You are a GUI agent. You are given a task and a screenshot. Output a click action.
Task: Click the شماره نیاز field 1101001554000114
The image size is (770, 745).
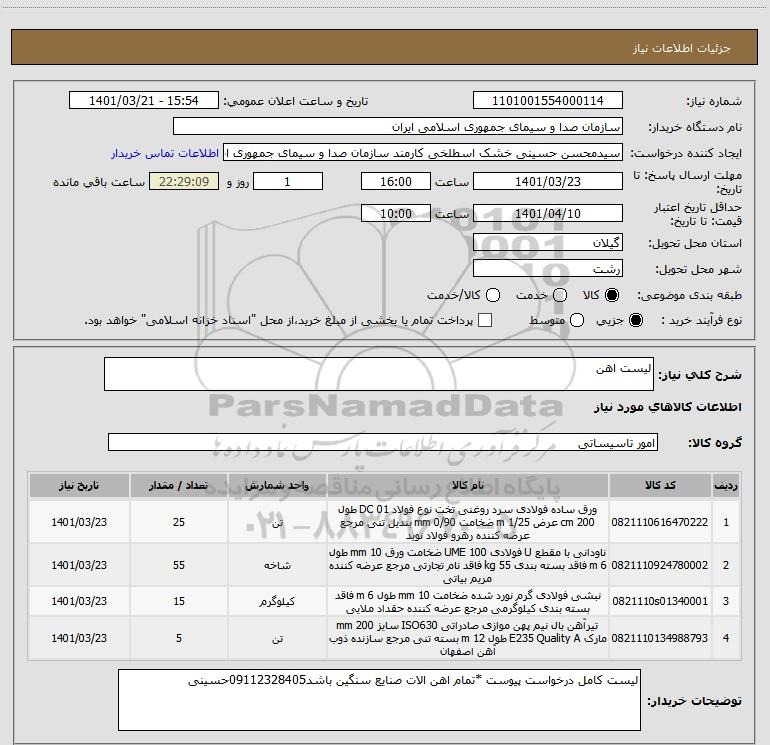(548, 101)
